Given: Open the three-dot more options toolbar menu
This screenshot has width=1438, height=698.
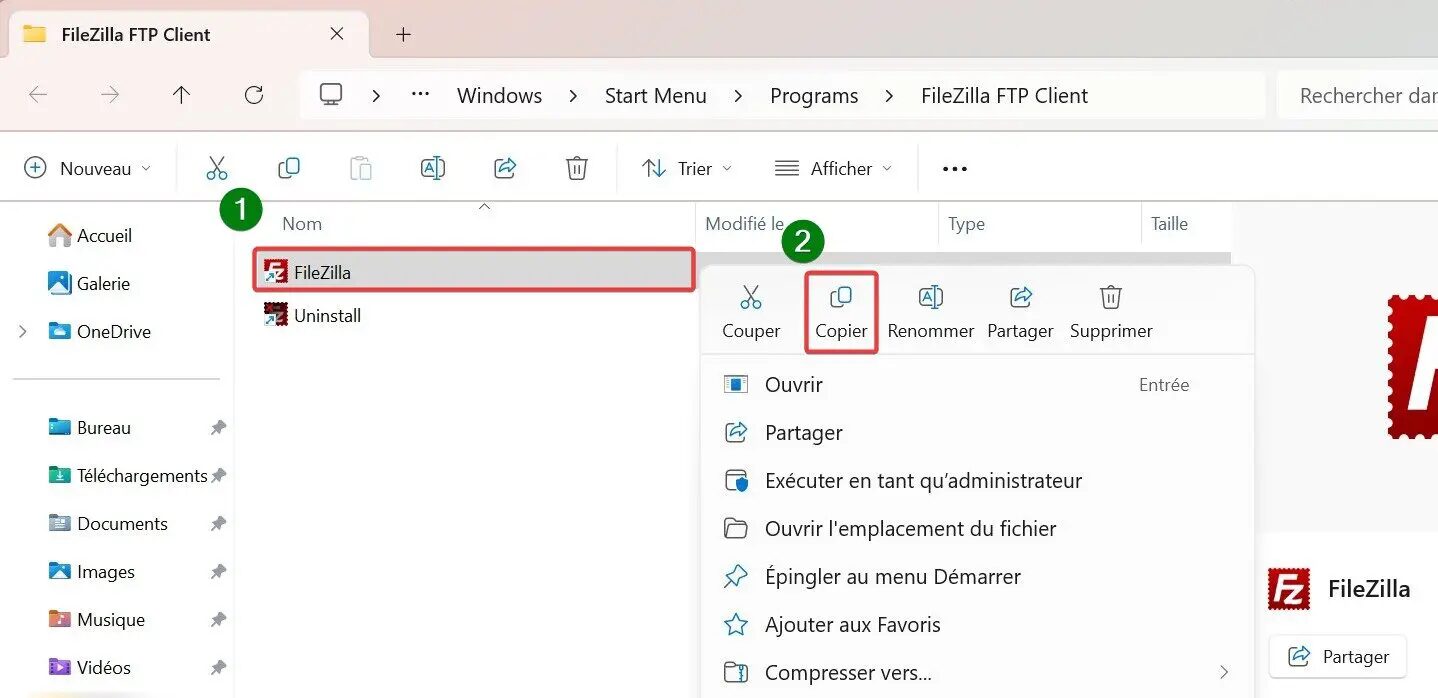Looking at the screenshot, I should click(955, 169).
